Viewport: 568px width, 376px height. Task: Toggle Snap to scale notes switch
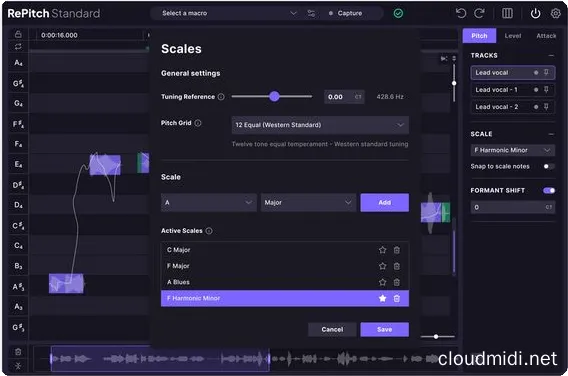(x=548, y=166)
